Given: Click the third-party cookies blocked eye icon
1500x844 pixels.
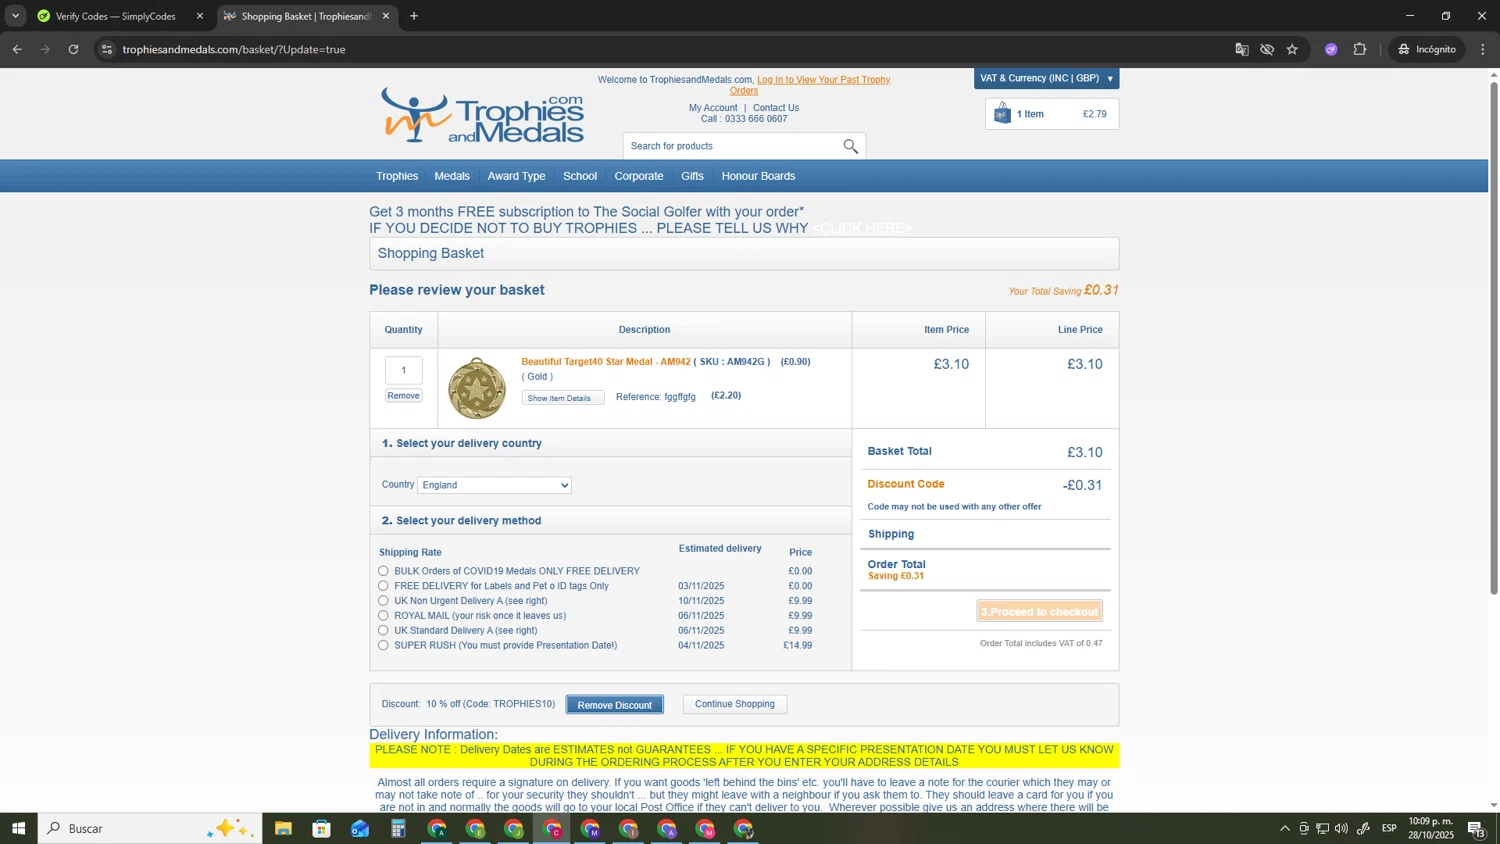Looking at the screenshot, I should point(1267,49).
